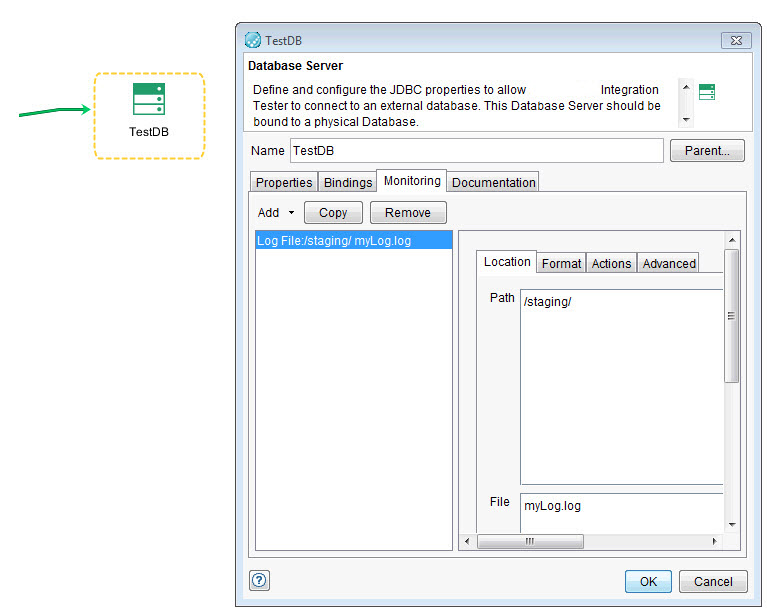This screenshot has width=767, height=612.
Task: Switch to the Bindings tab
Action: pos(348,182)
